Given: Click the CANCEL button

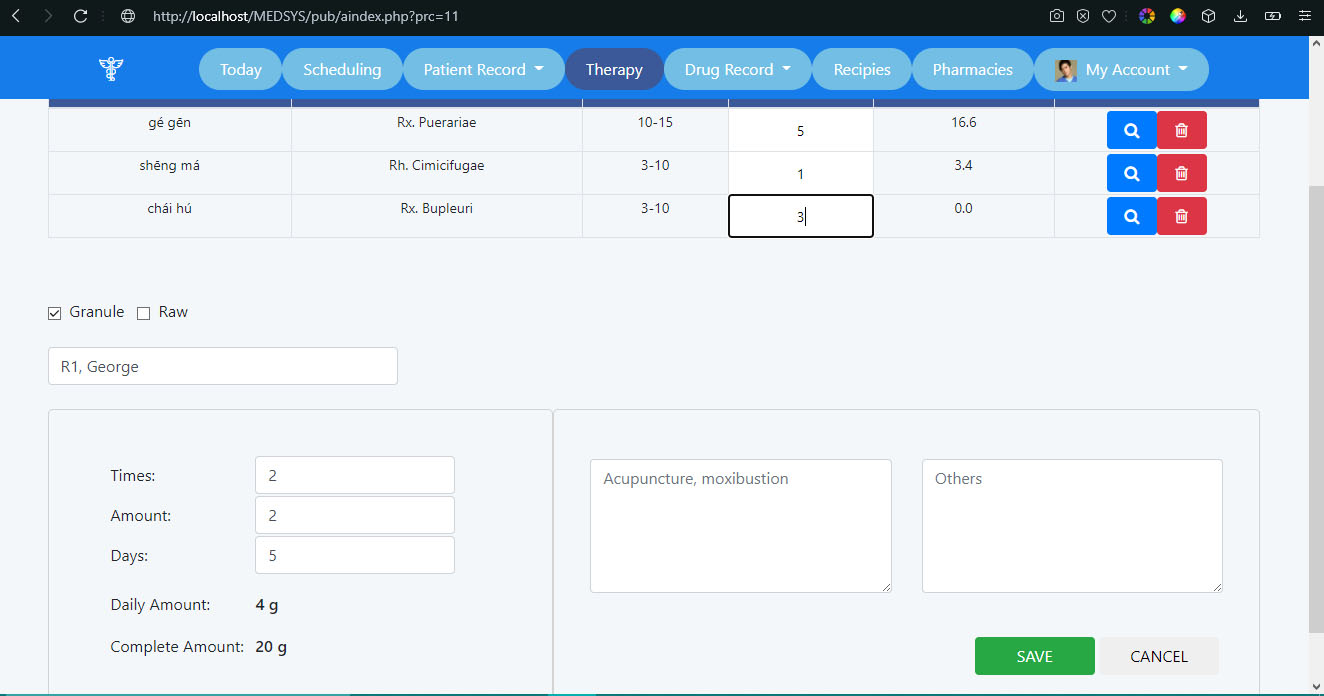Looking at the screenshot, I should (x=1158, y=656).
